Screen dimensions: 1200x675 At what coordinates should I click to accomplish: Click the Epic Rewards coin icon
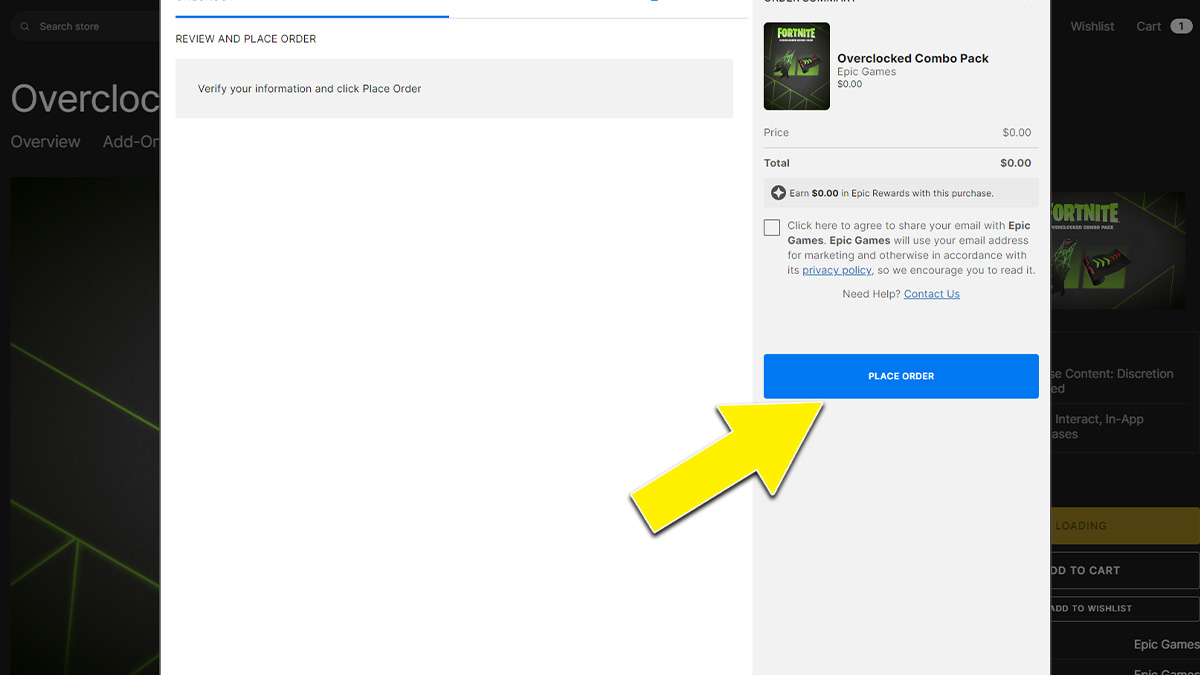coord(778,193)
